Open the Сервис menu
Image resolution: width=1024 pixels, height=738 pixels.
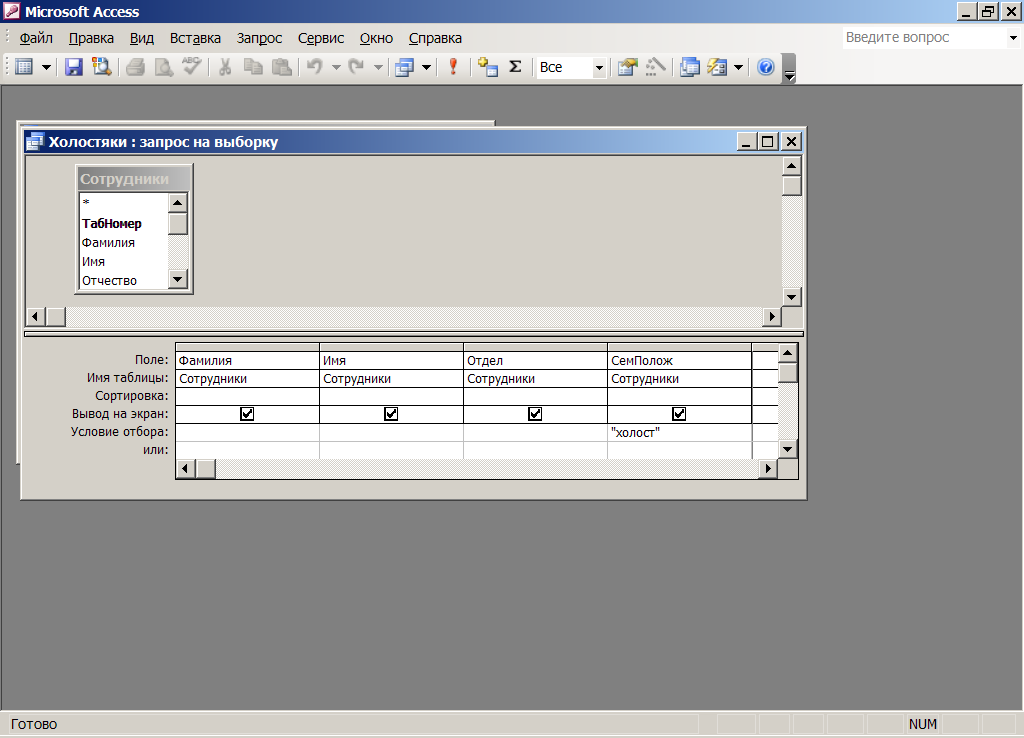[321, 38]
